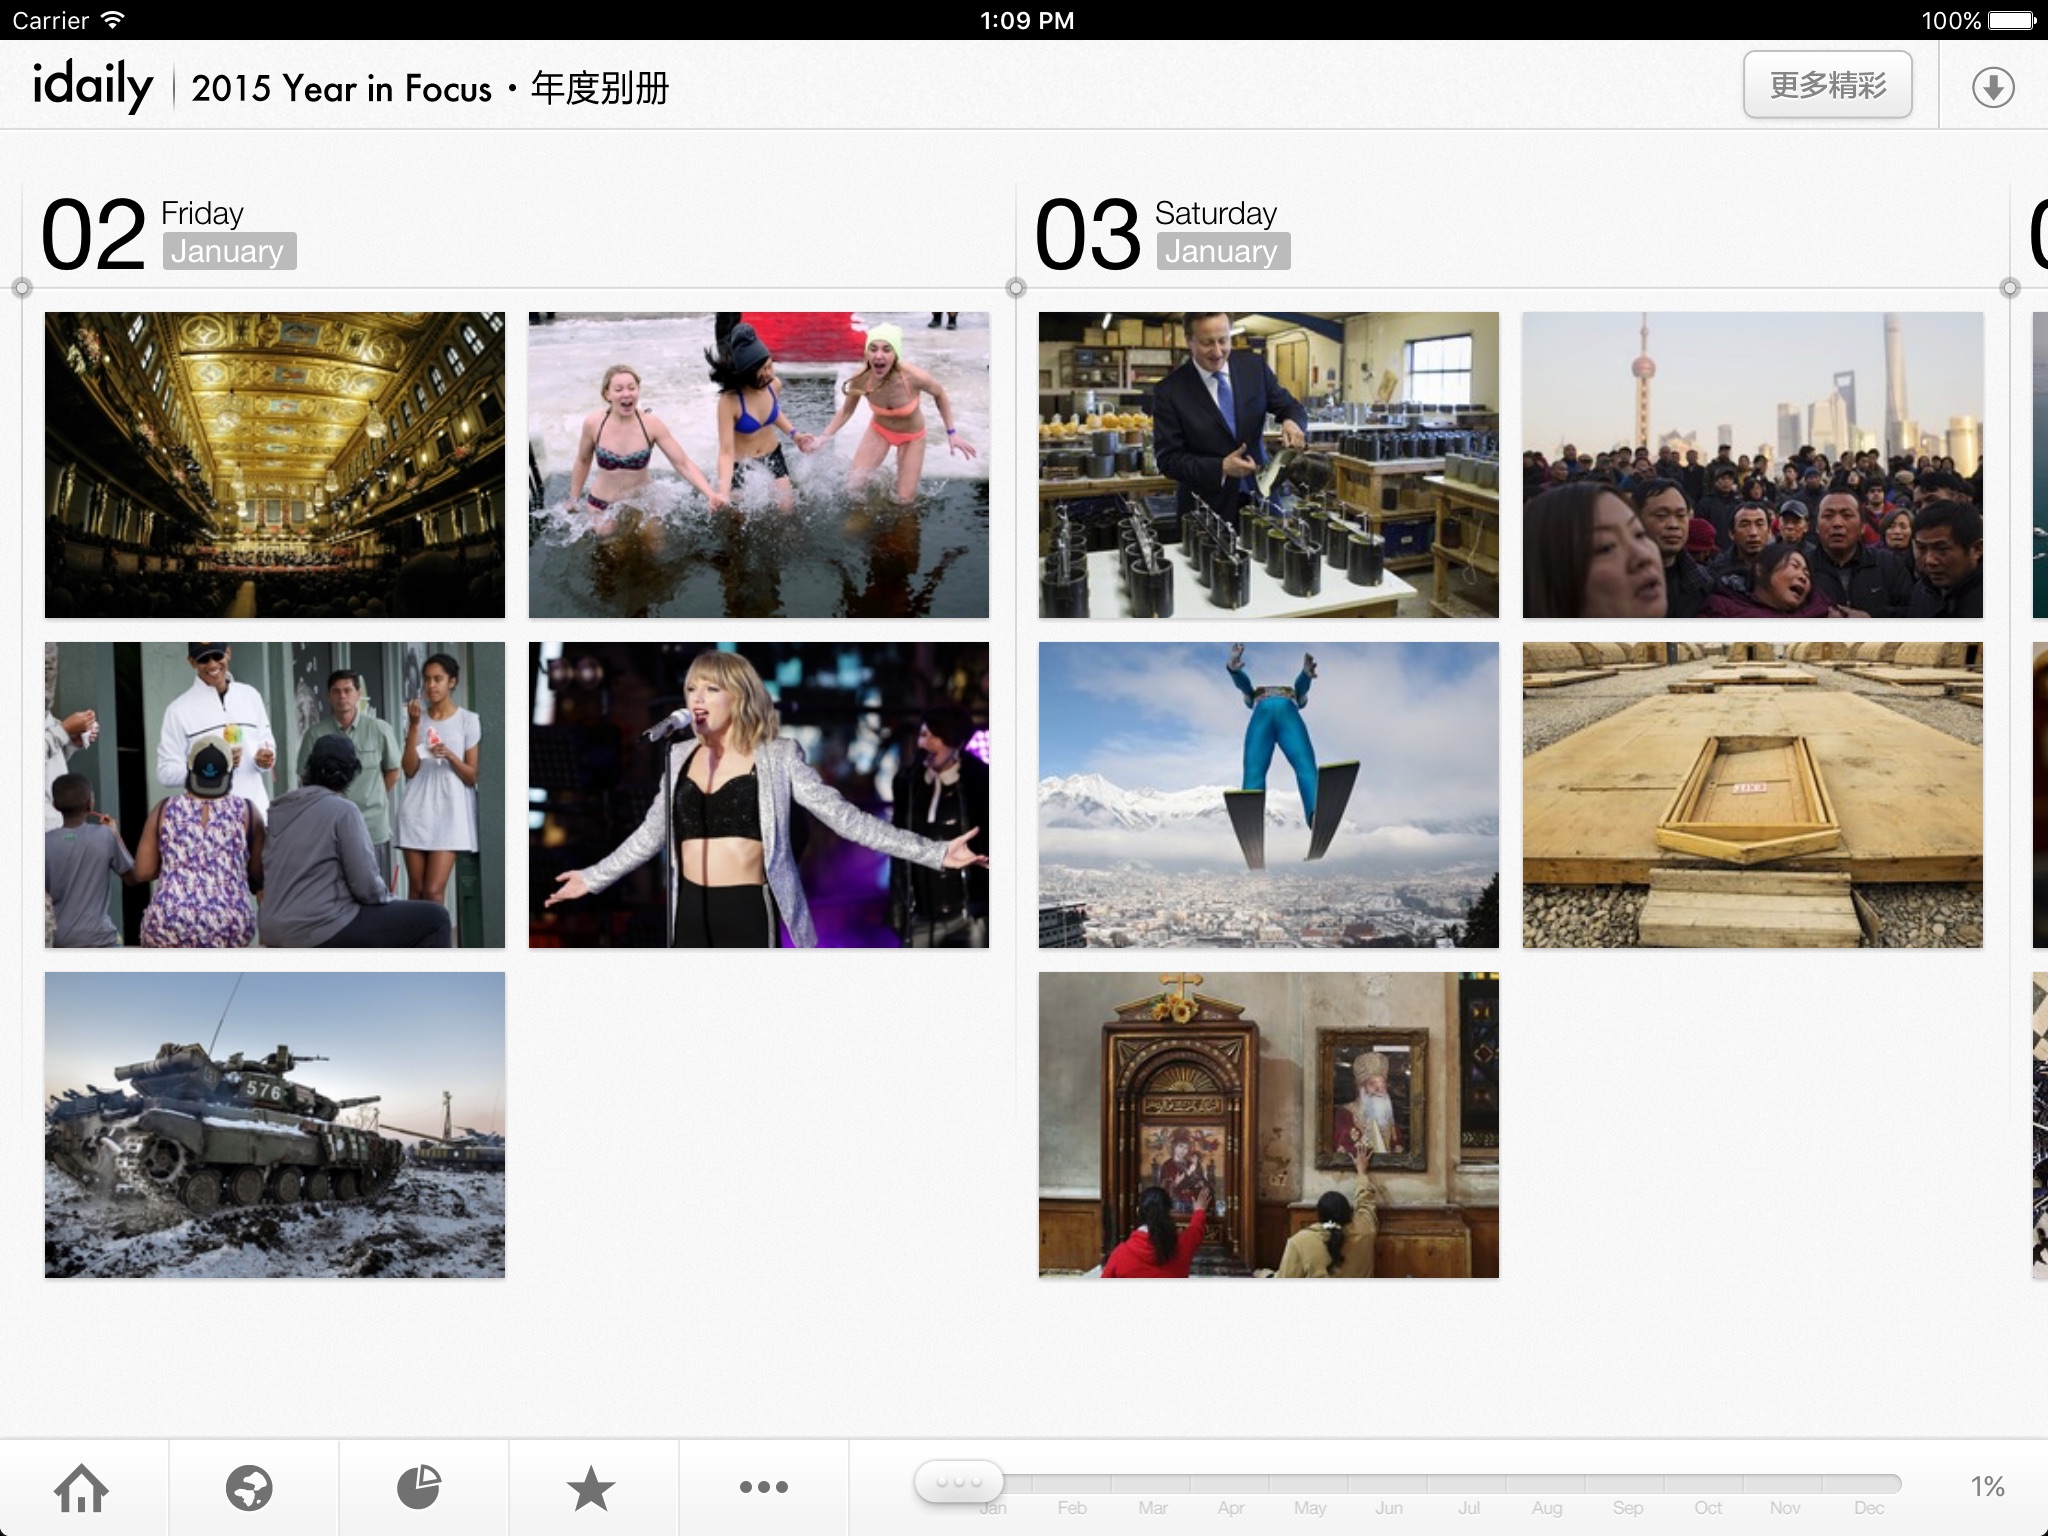This screenshot has height=1536, width=2048.
Task: Open the winter swimmers photo
Action: (758, 465)
